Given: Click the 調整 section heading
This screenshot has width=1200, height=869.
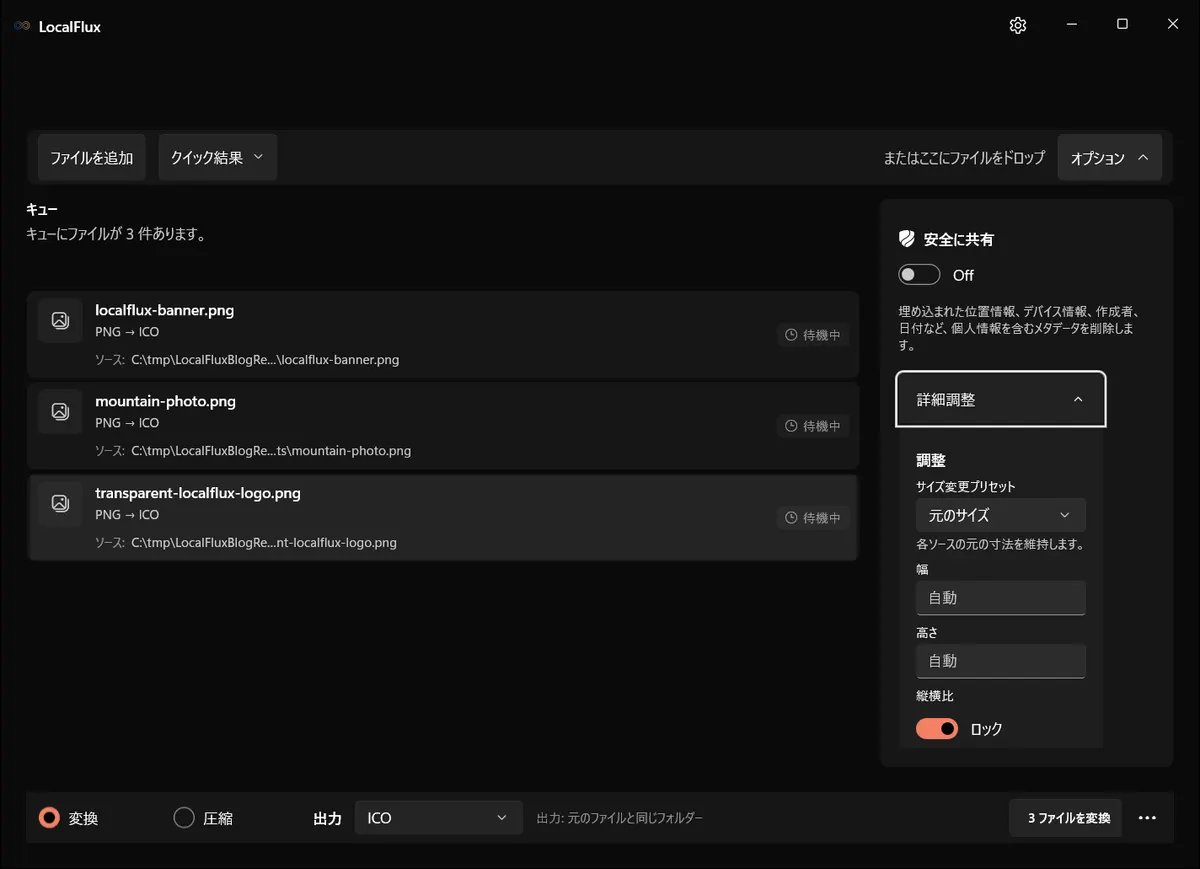Looking at the screenshot, I should tap(931, 461).
